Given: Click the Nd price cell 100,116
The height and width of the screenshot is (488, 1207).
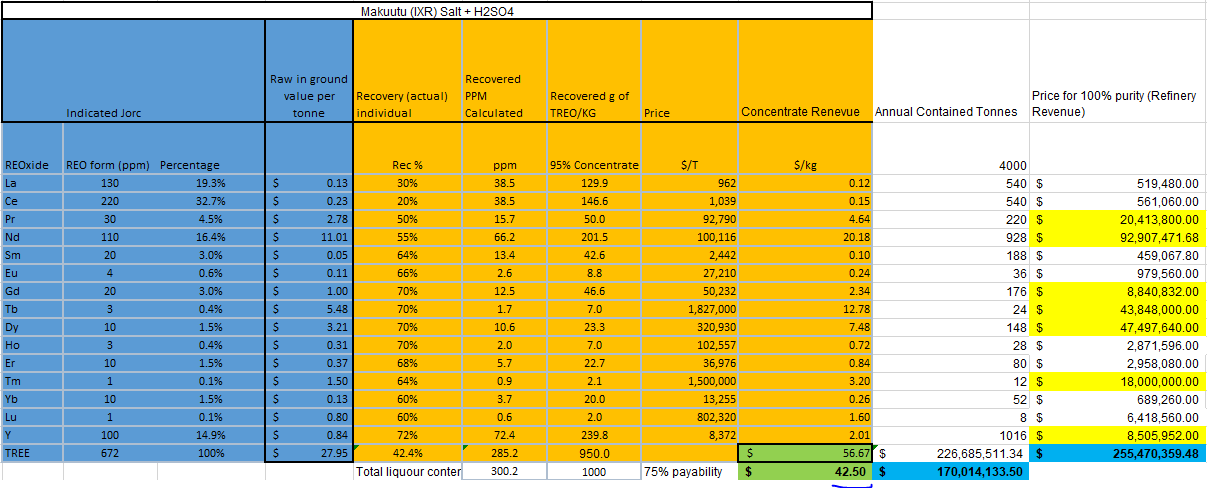Looking at the screenshot, I should (x=689, y=238).
